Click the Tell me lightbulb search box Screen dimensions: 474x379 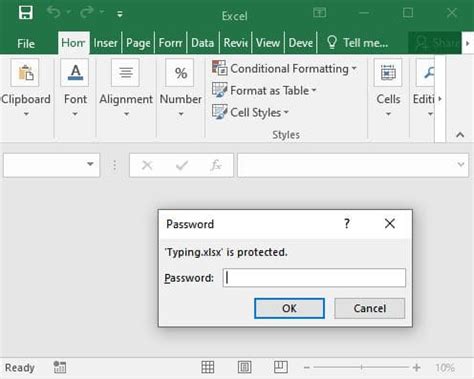pos(357,43)
